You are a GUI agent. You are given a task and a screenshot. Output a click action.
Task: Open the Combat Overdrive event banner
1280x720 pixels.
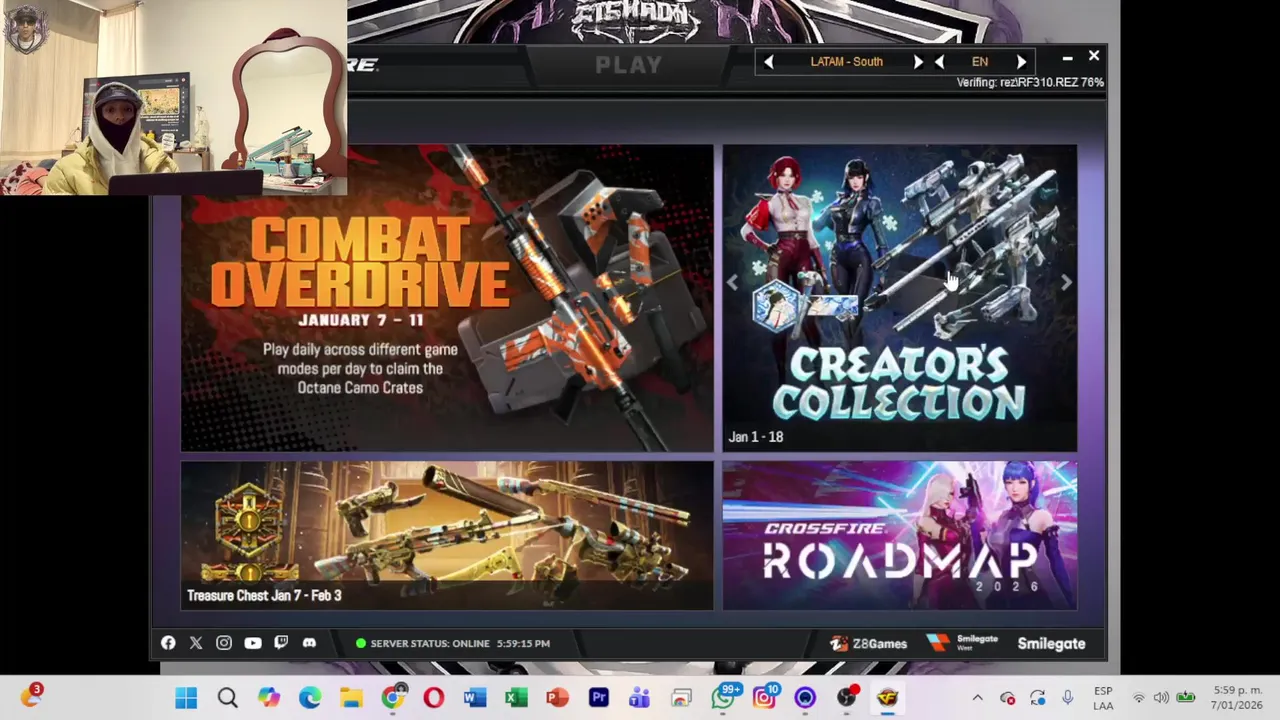(x=447, y=298)
